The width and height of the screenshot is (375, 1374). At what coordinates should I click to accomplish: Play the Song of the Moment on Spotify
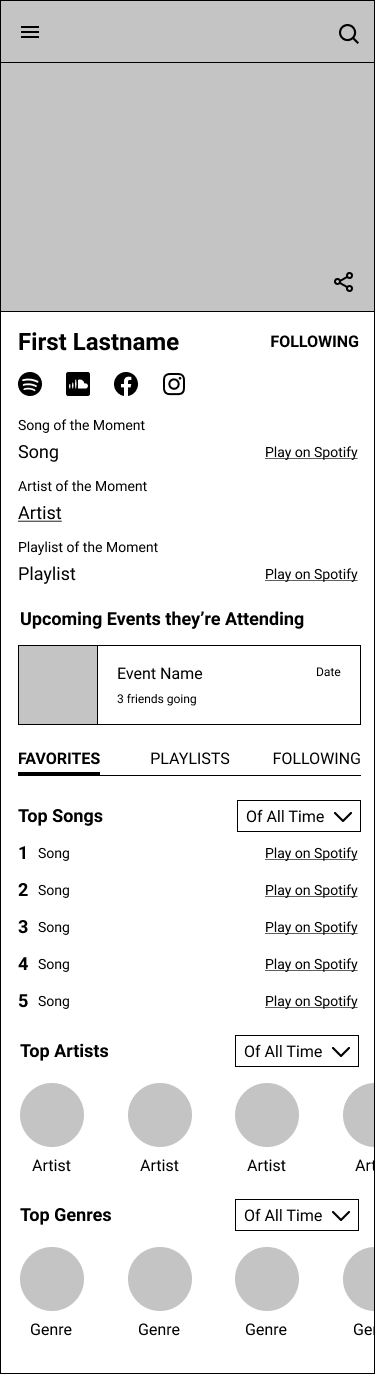click(x=311, y=453)
